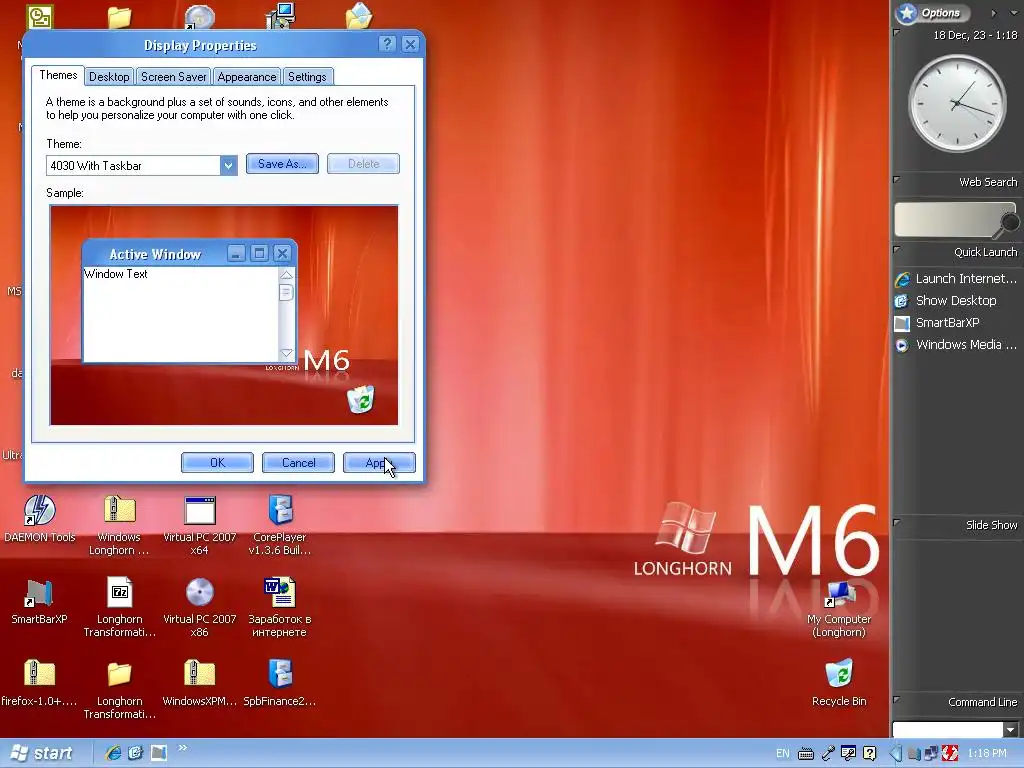Select the SpbFinance2 desktop icon
Viewport: 1024px width, 768px height.
280,683
